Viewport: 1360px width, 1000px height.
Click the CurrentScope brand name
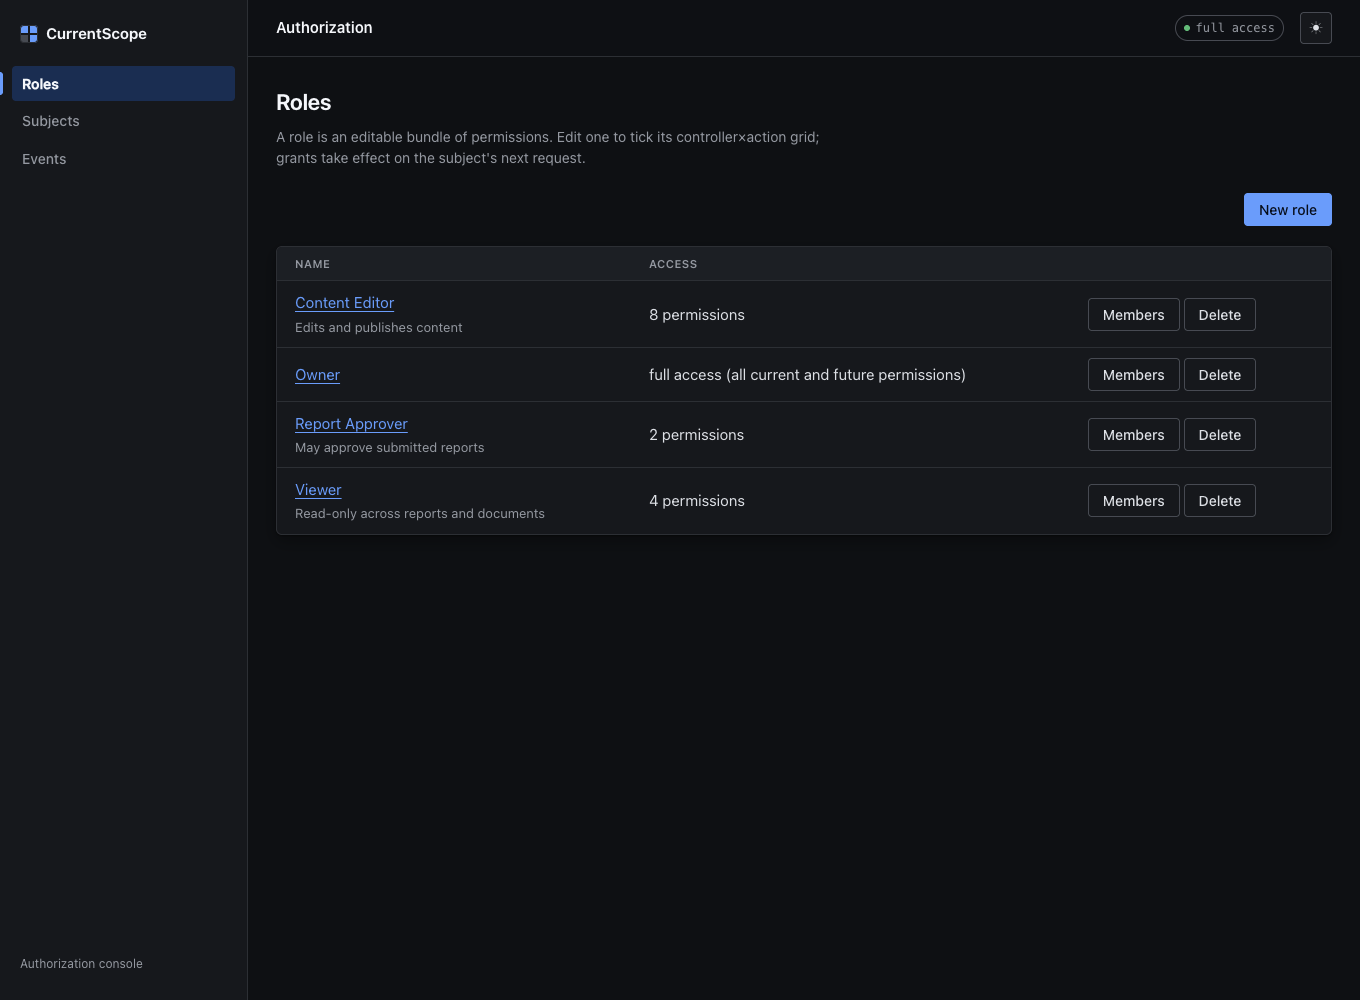point(96,34)
